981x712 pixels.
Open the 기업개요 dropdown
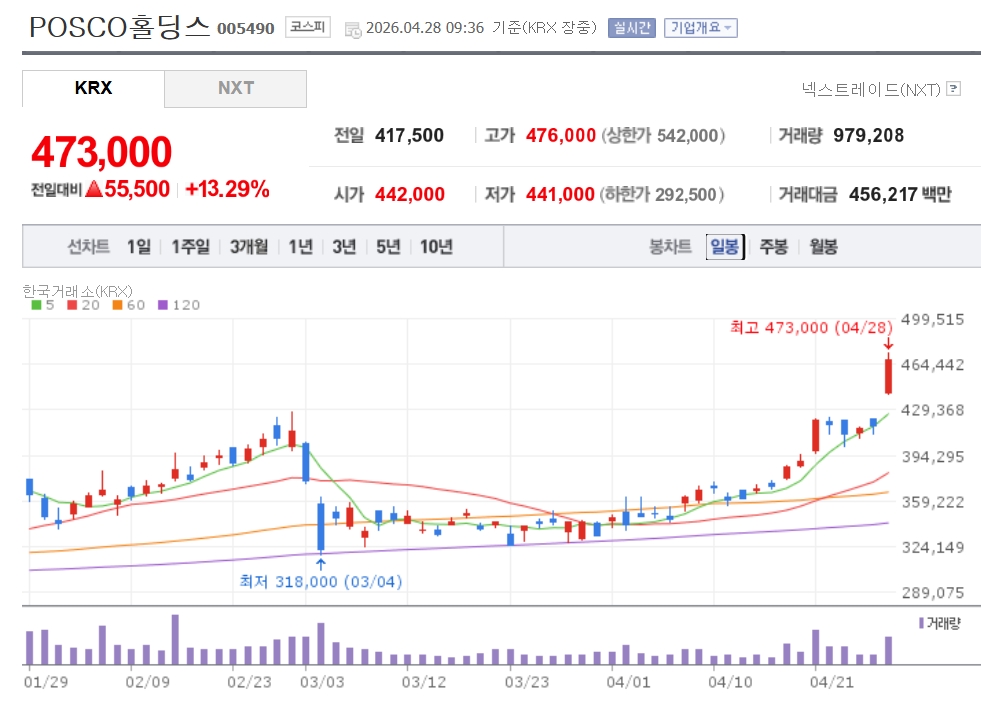[x=701, y=28]
